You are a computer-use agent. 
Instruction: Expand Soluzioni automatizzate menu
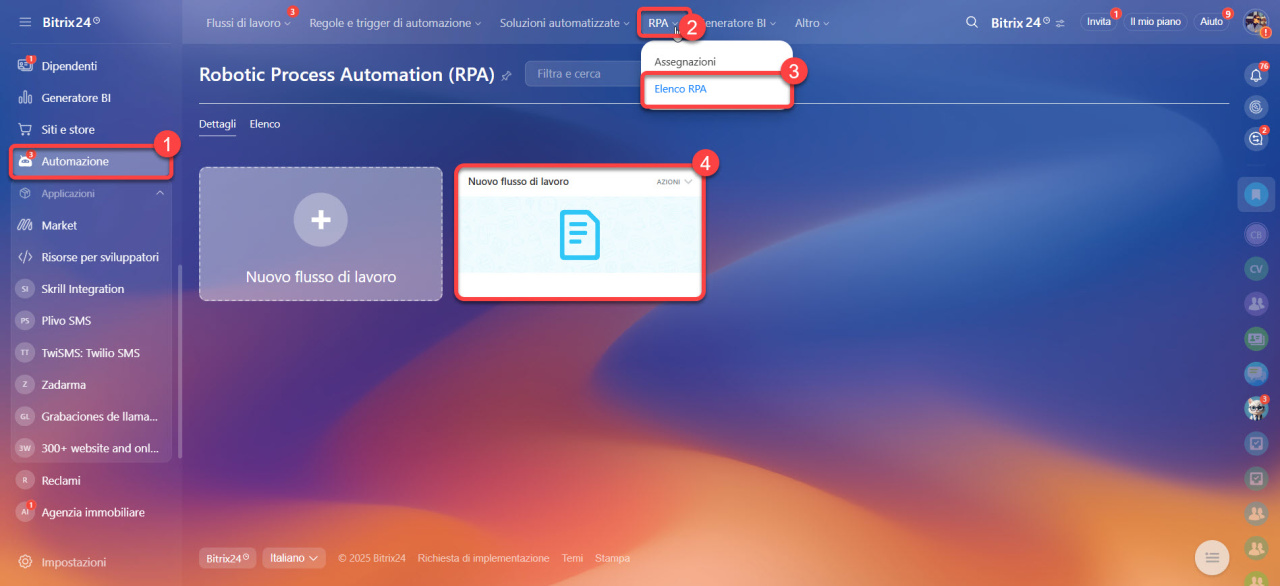point(564,23)
